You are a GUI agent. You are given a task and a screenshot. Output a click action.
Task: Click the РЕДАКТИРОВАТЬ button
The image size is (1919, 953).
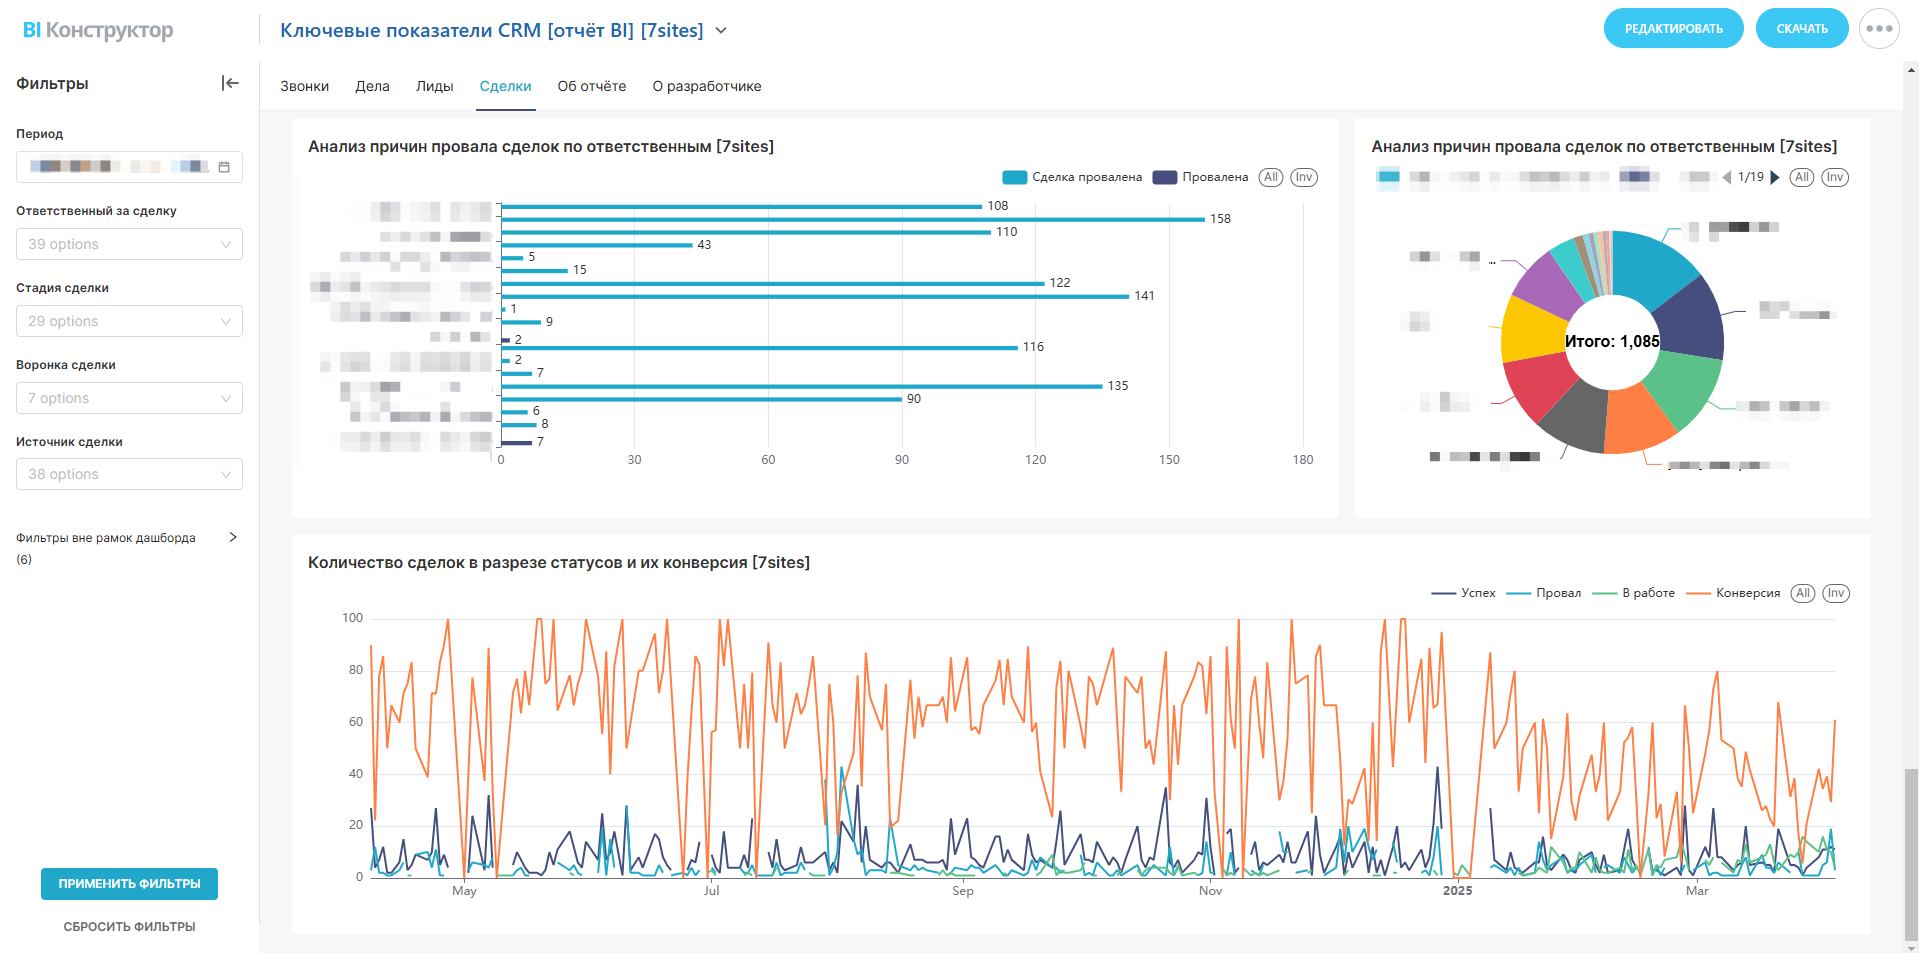1673,29
